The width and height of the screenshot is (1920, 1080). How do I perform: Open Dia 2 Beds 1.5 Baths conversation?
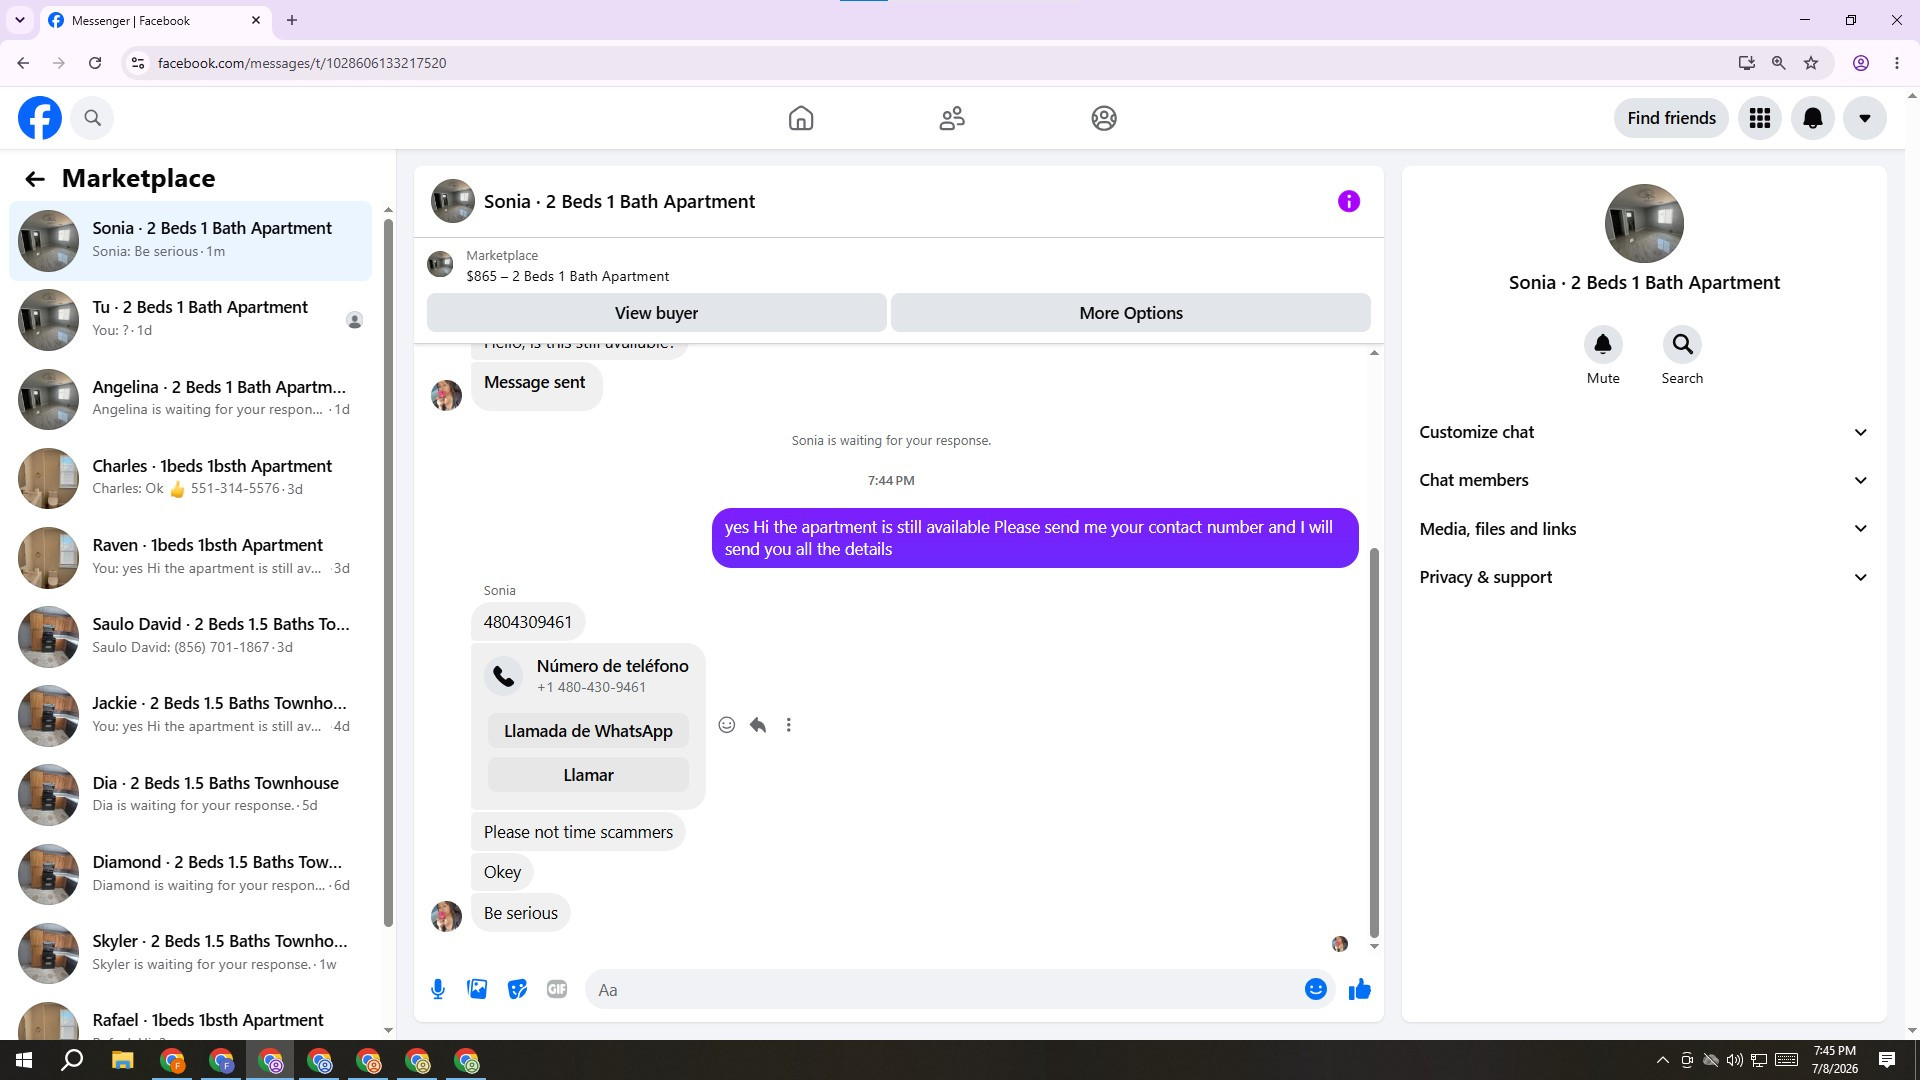pos(190,795)
